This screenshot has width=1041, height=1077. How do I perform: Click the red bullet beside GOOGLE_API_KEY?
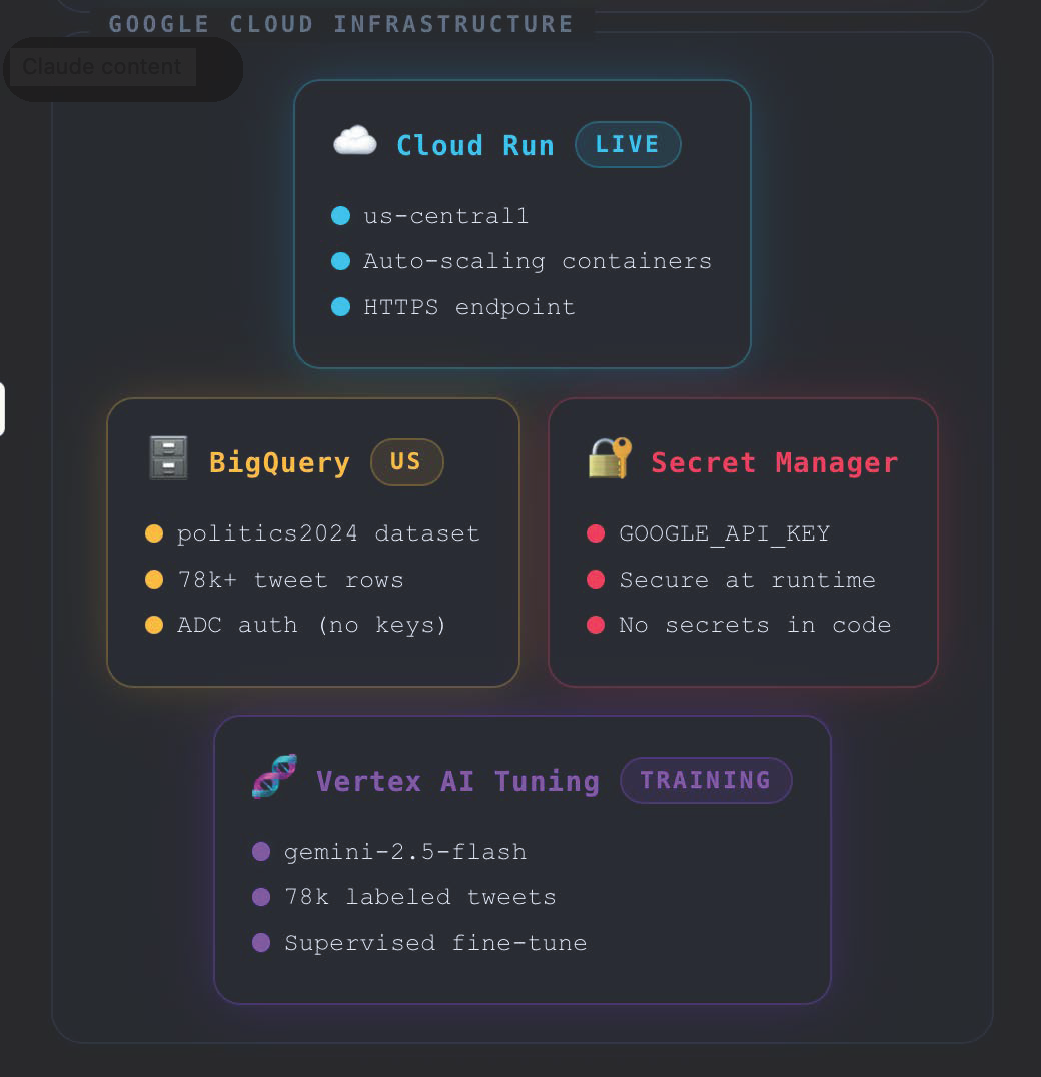[596, 534]
